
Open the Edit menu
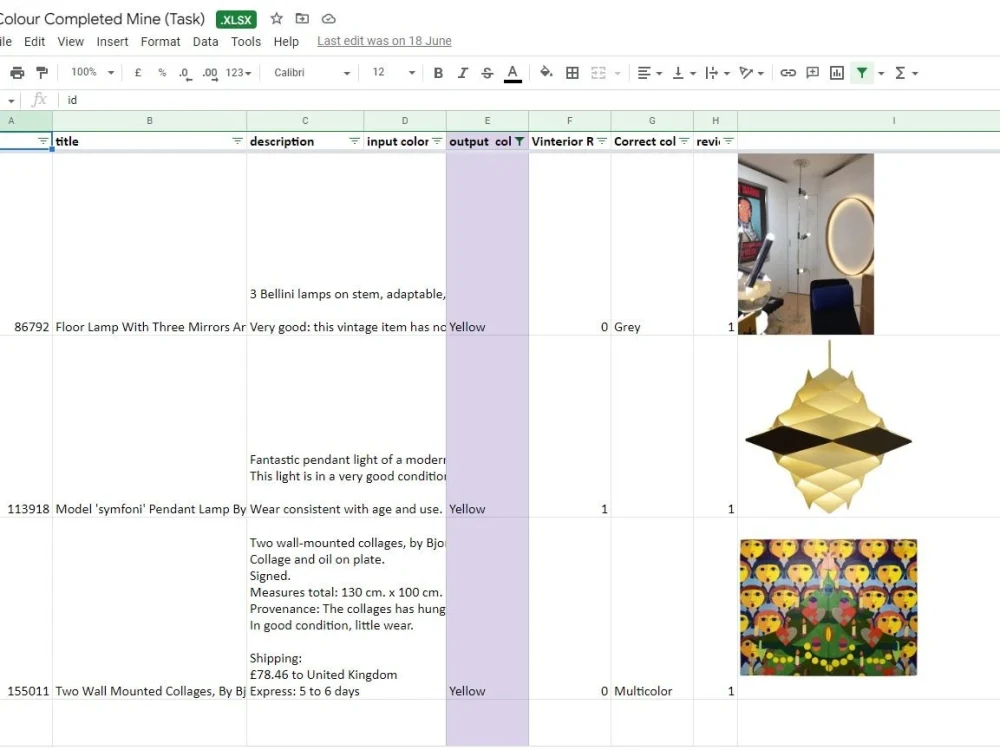[x=34, y=41]
